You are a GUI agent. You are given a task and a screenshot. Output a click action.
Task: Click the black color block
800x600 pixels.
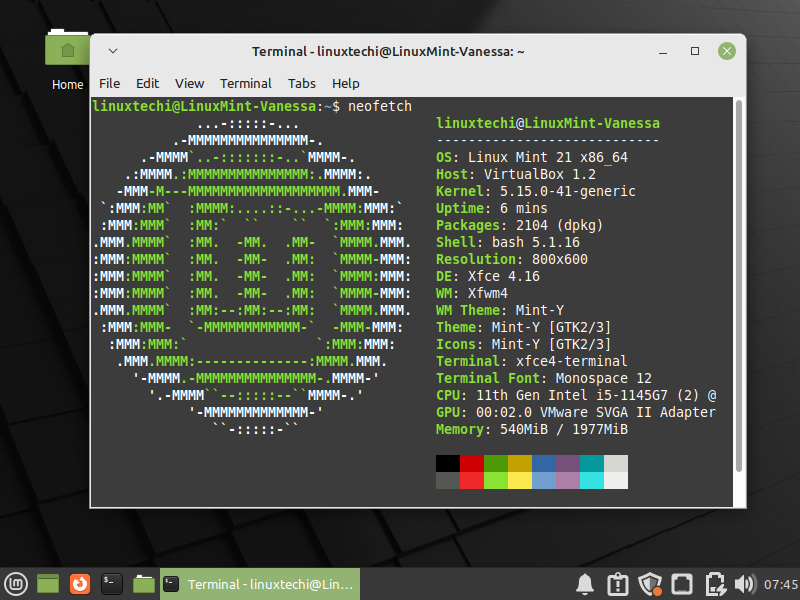pyautogui.click(x=448, y=463)
